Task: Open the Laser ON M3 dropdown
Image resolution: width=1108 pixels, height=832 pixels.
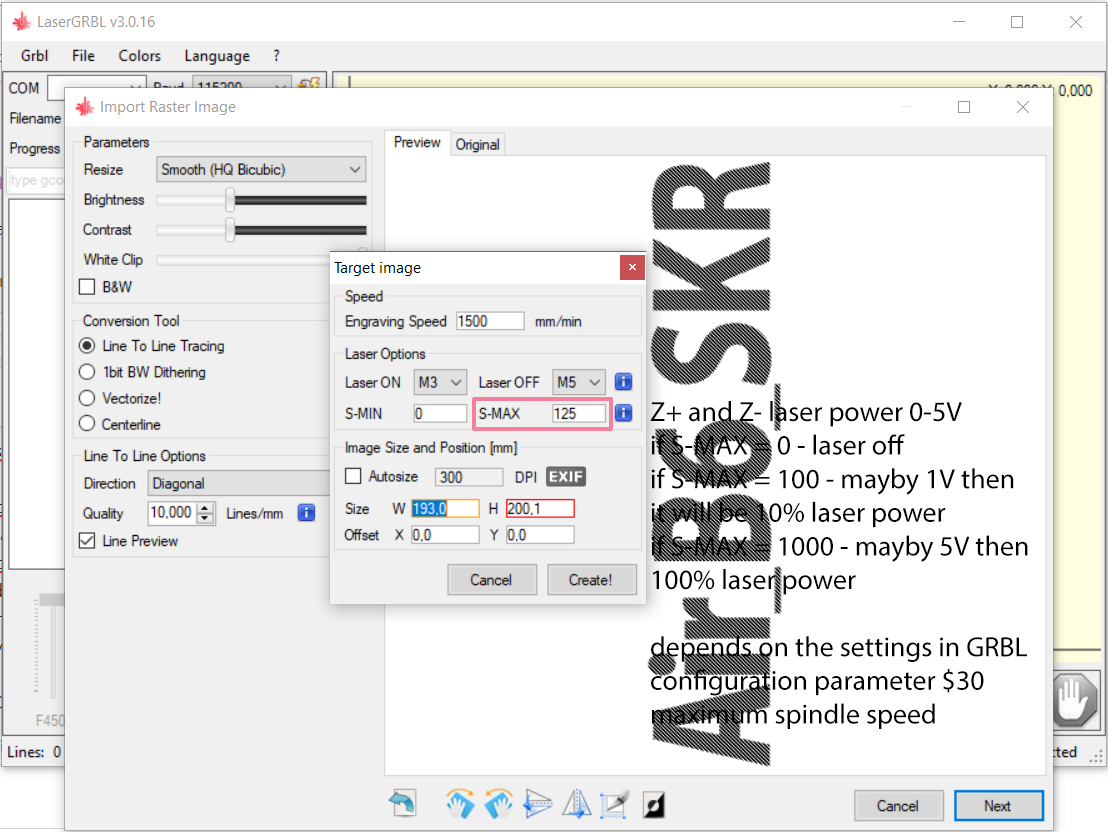Action: 441,382
